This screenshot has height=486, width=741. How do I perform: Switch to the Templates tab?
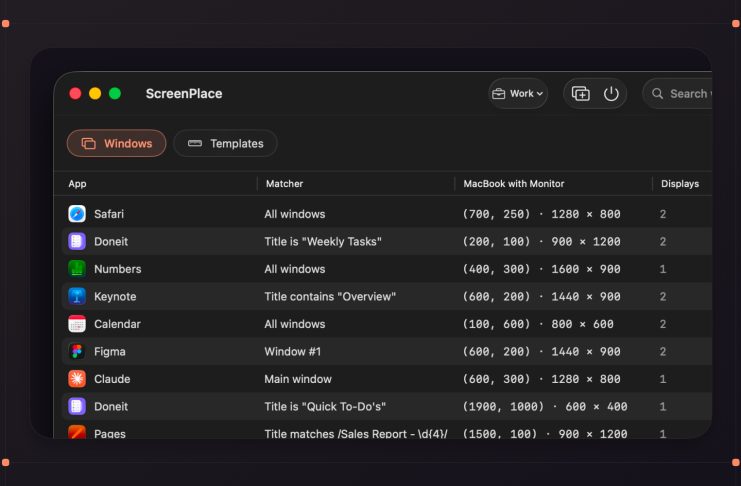225,143
